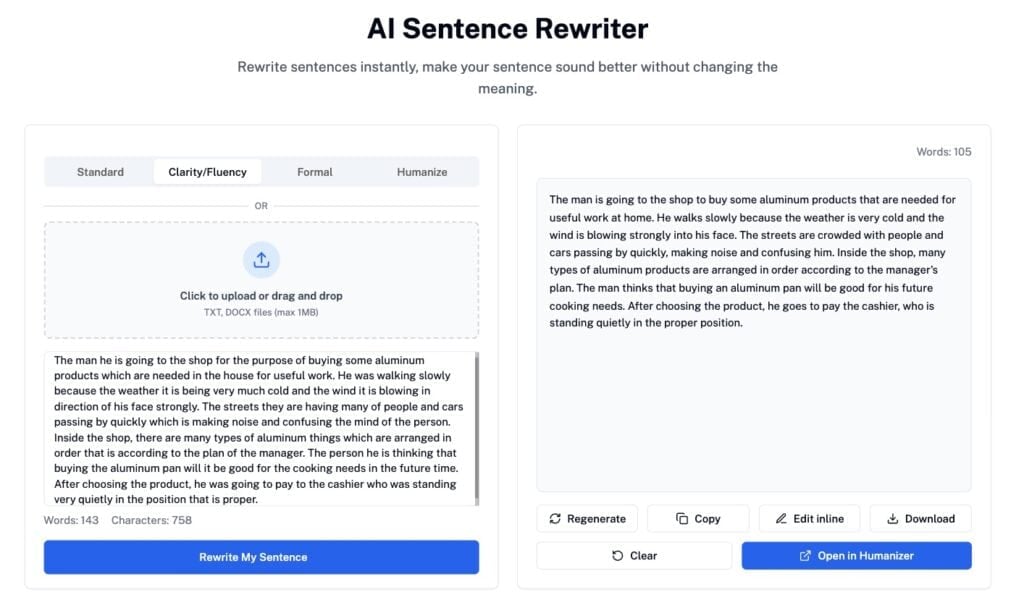Click the Copy clipboard icon
Image resolution: width=1024 pixels, height=608 pixels.
click(681, 519)
